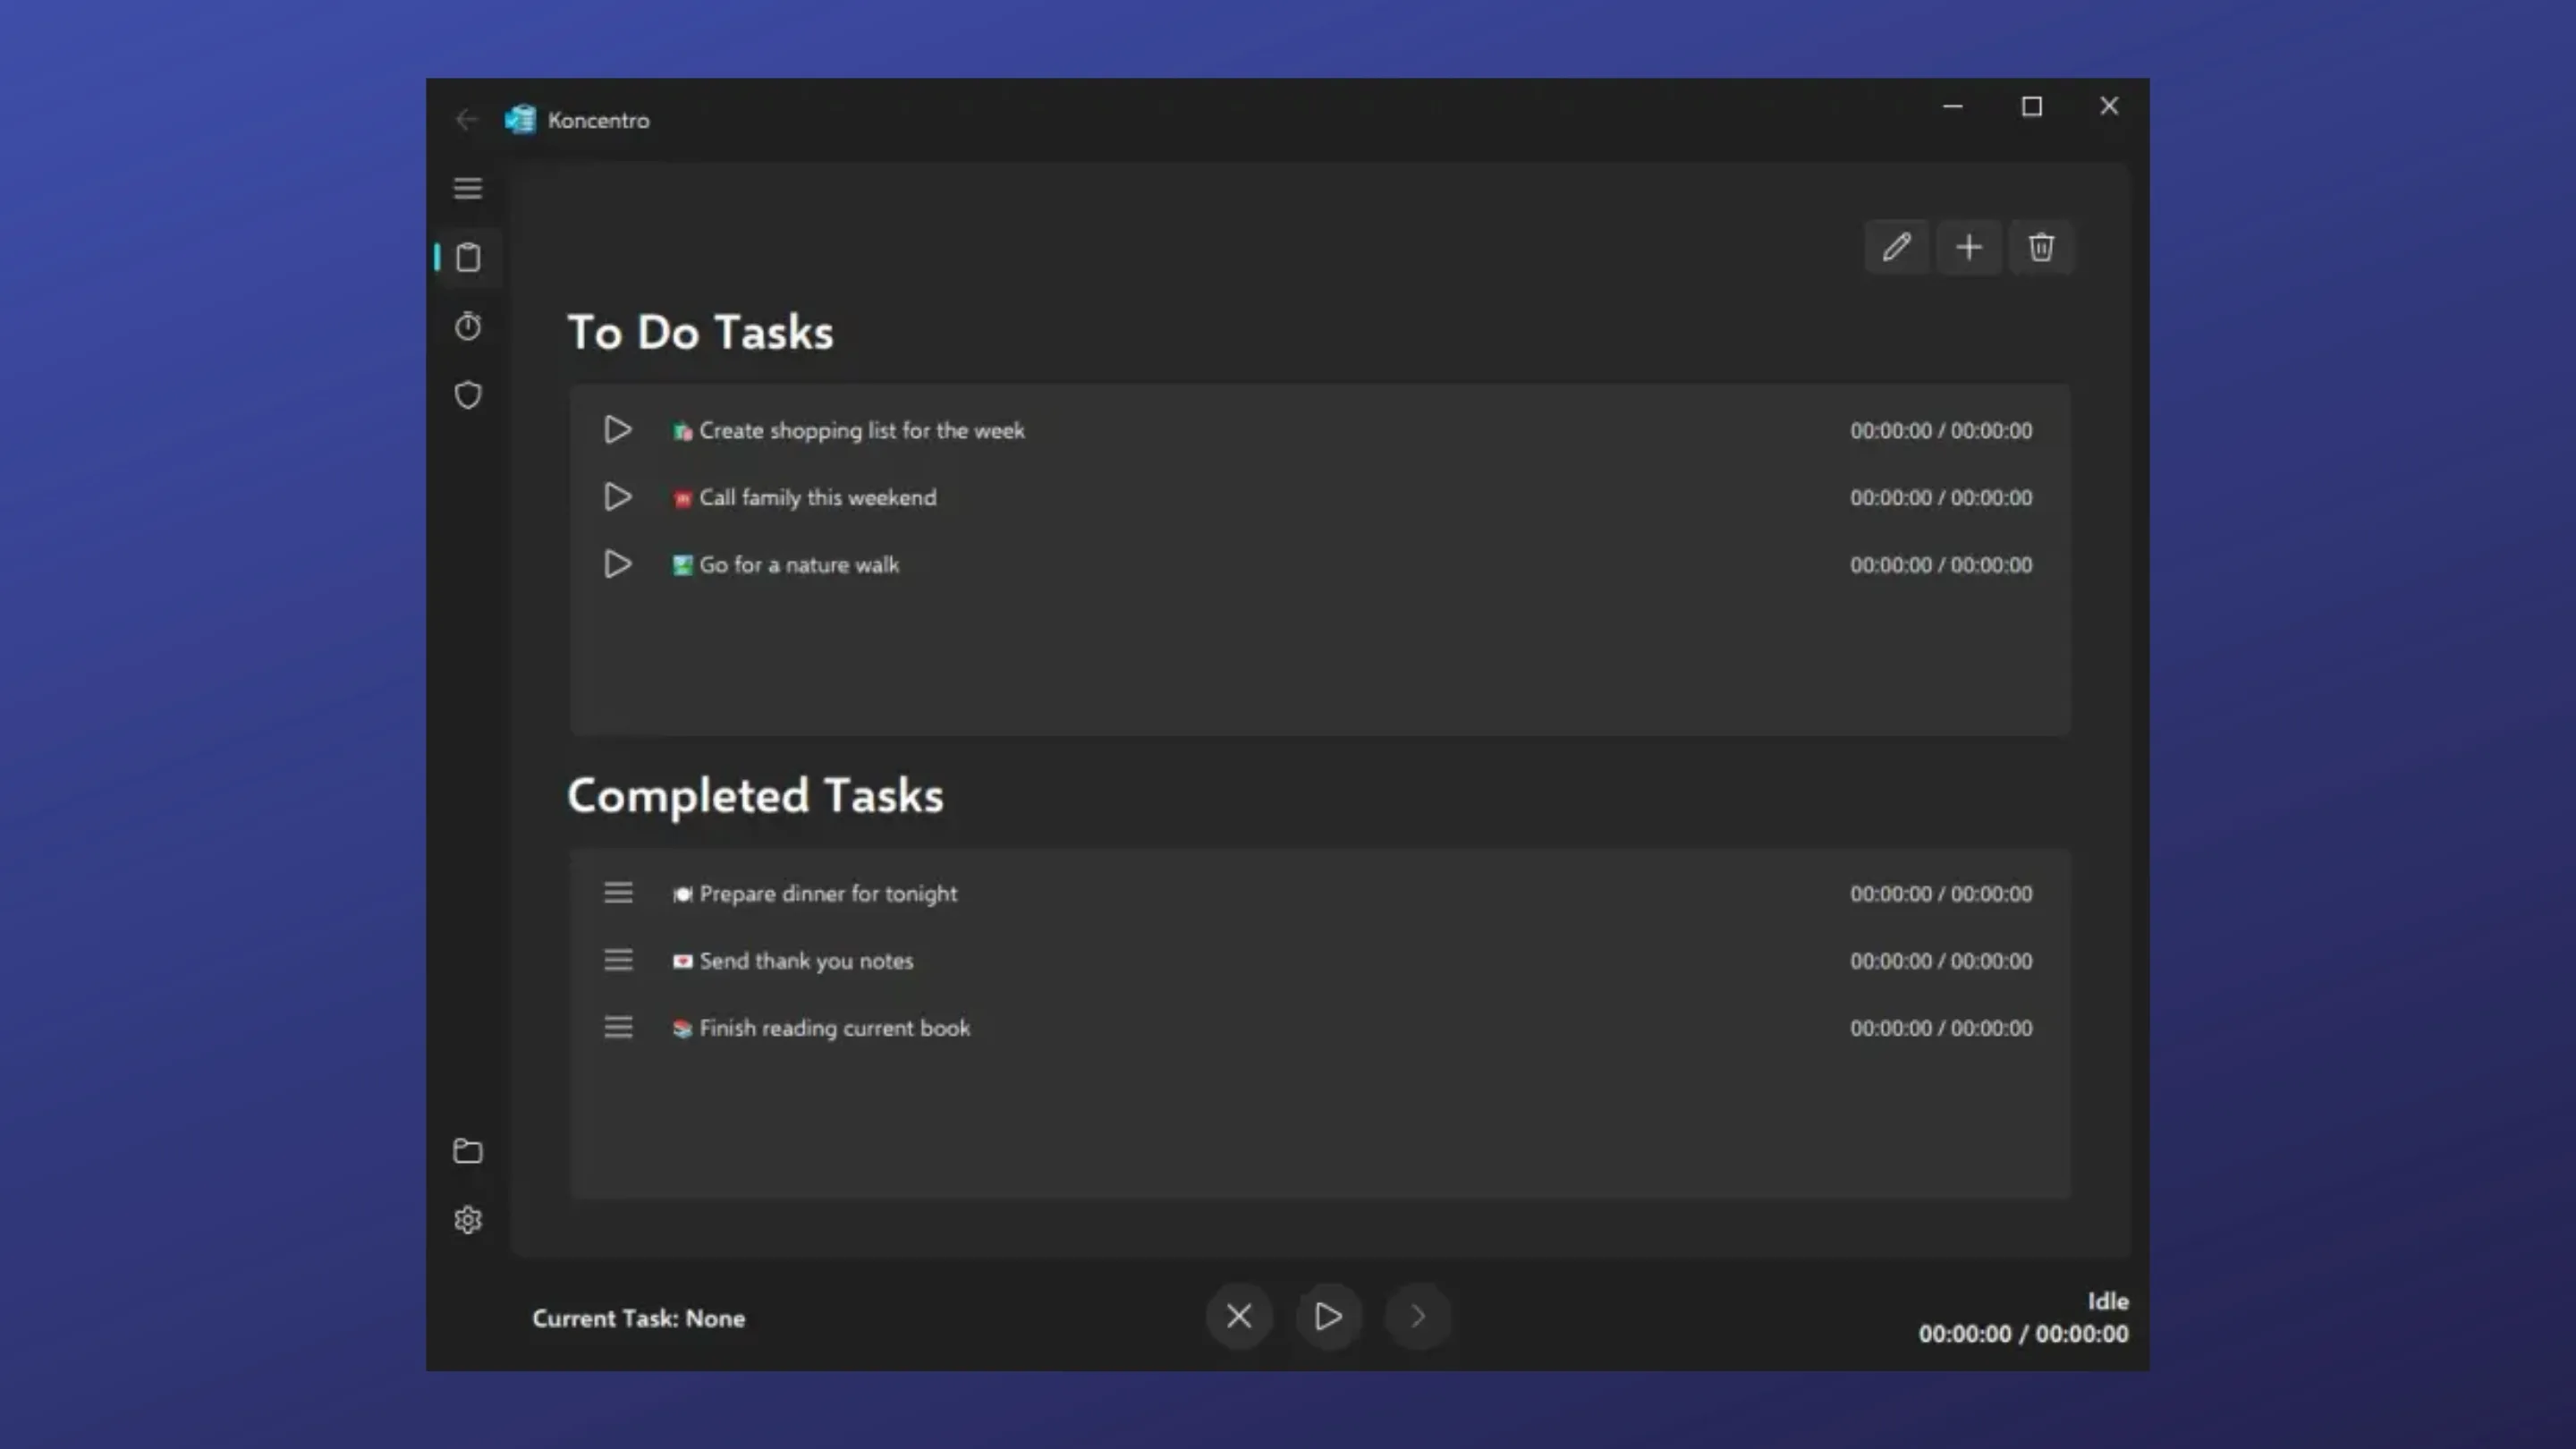Click the Koncentro app logo
Viewport: 2576px width, 1449px height.
click(x=520, y=120)
